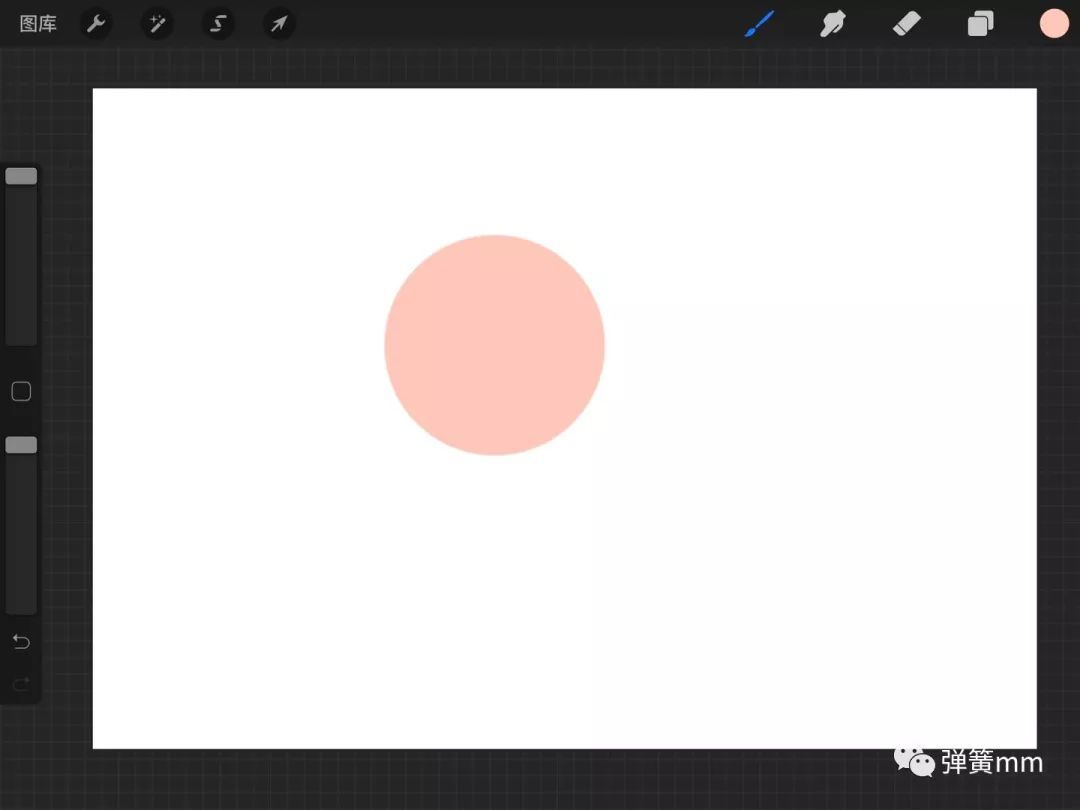Open the Actions wrench menu

coord(96,24)
